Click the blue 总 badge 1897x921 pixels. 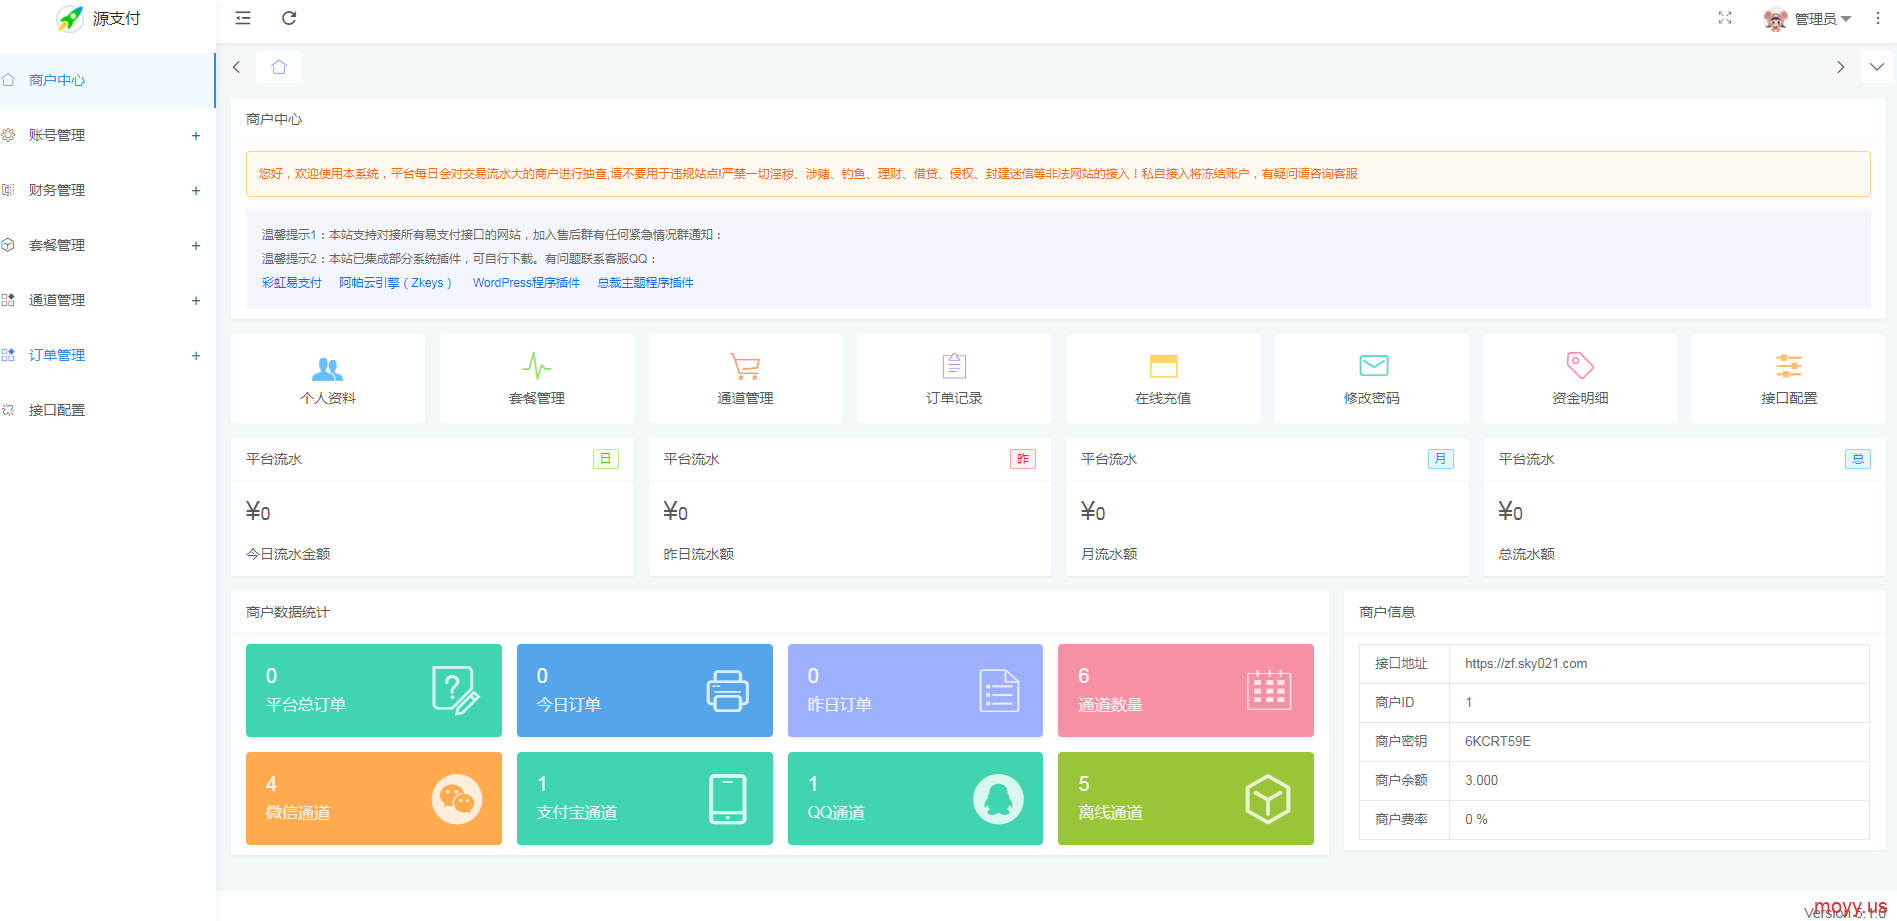tap(1858, 459)
